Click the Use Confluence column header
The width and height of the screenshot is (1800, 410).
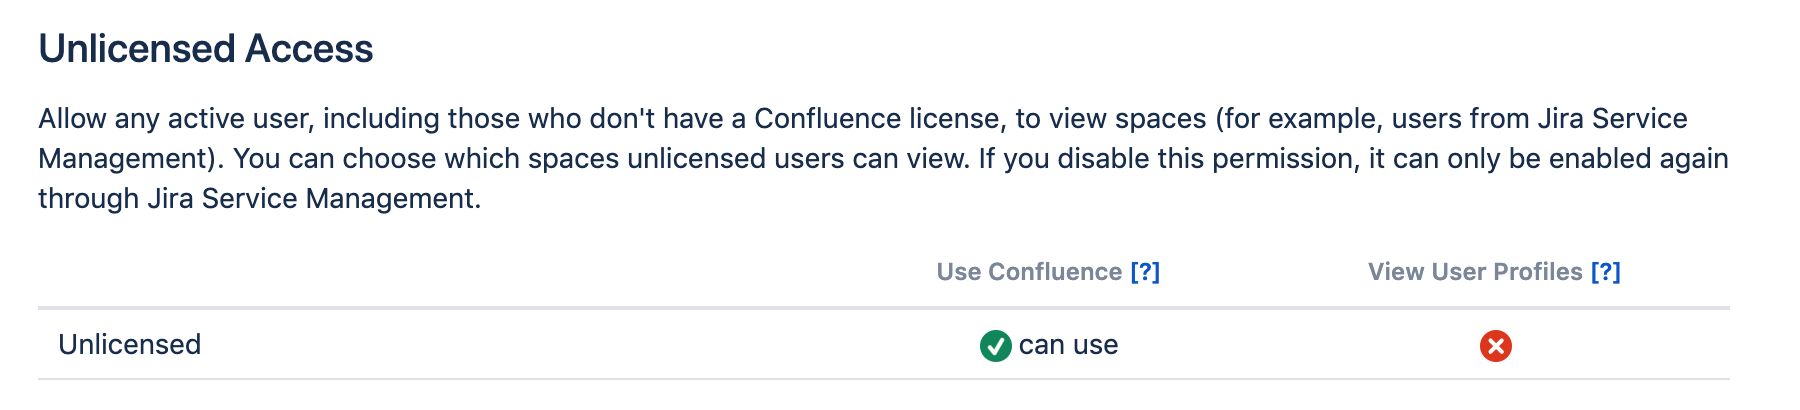click(x=1028, y=272)
